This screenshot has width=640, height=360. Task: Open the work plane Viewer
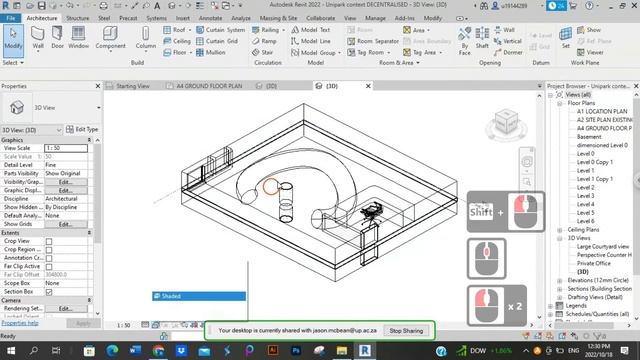coord(590,53)
